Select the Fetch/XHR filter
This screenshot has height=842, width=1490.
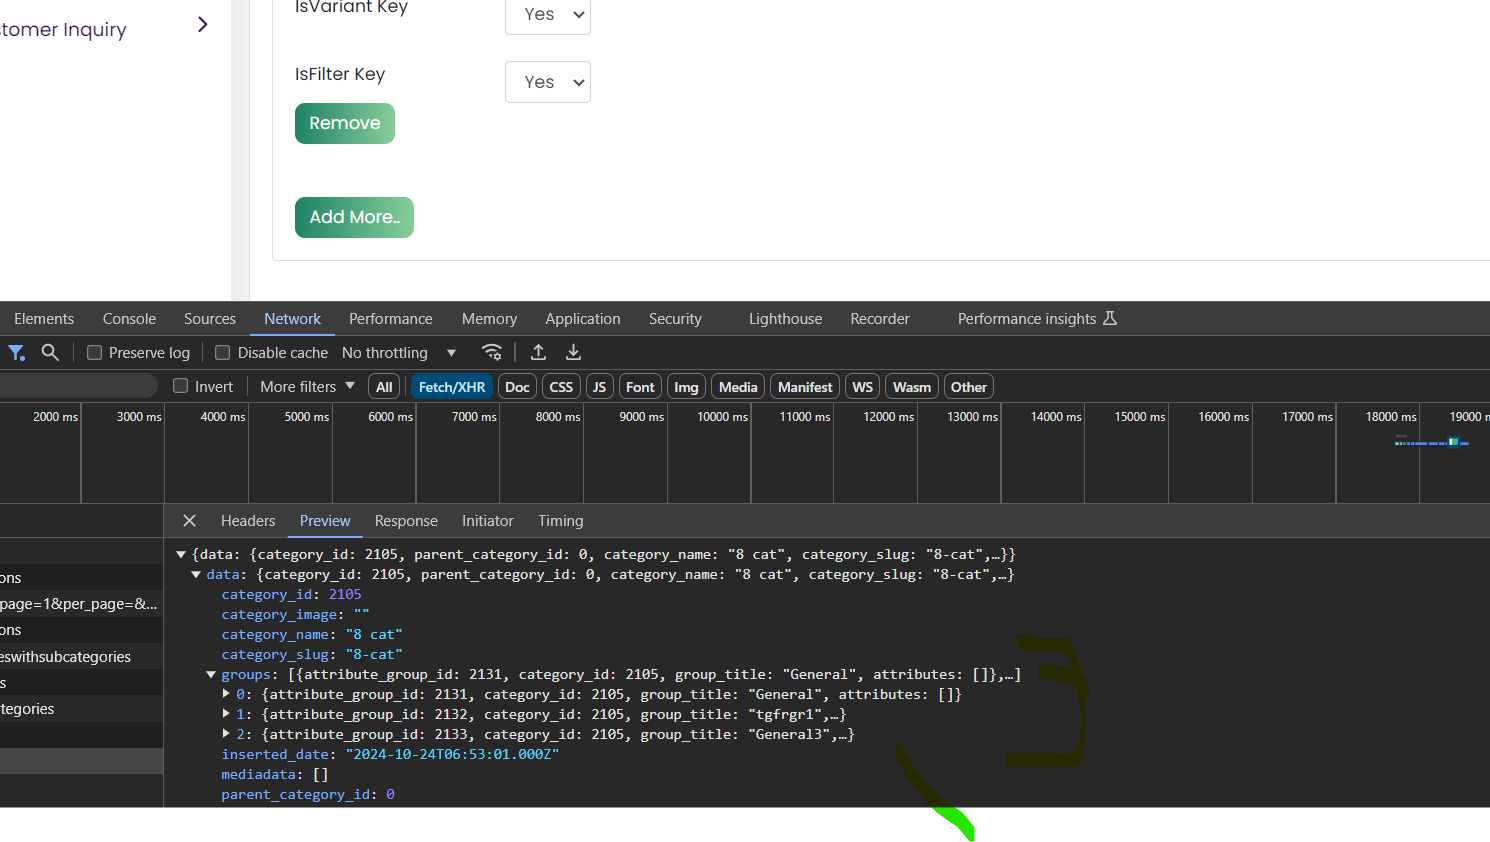point(452,387)
